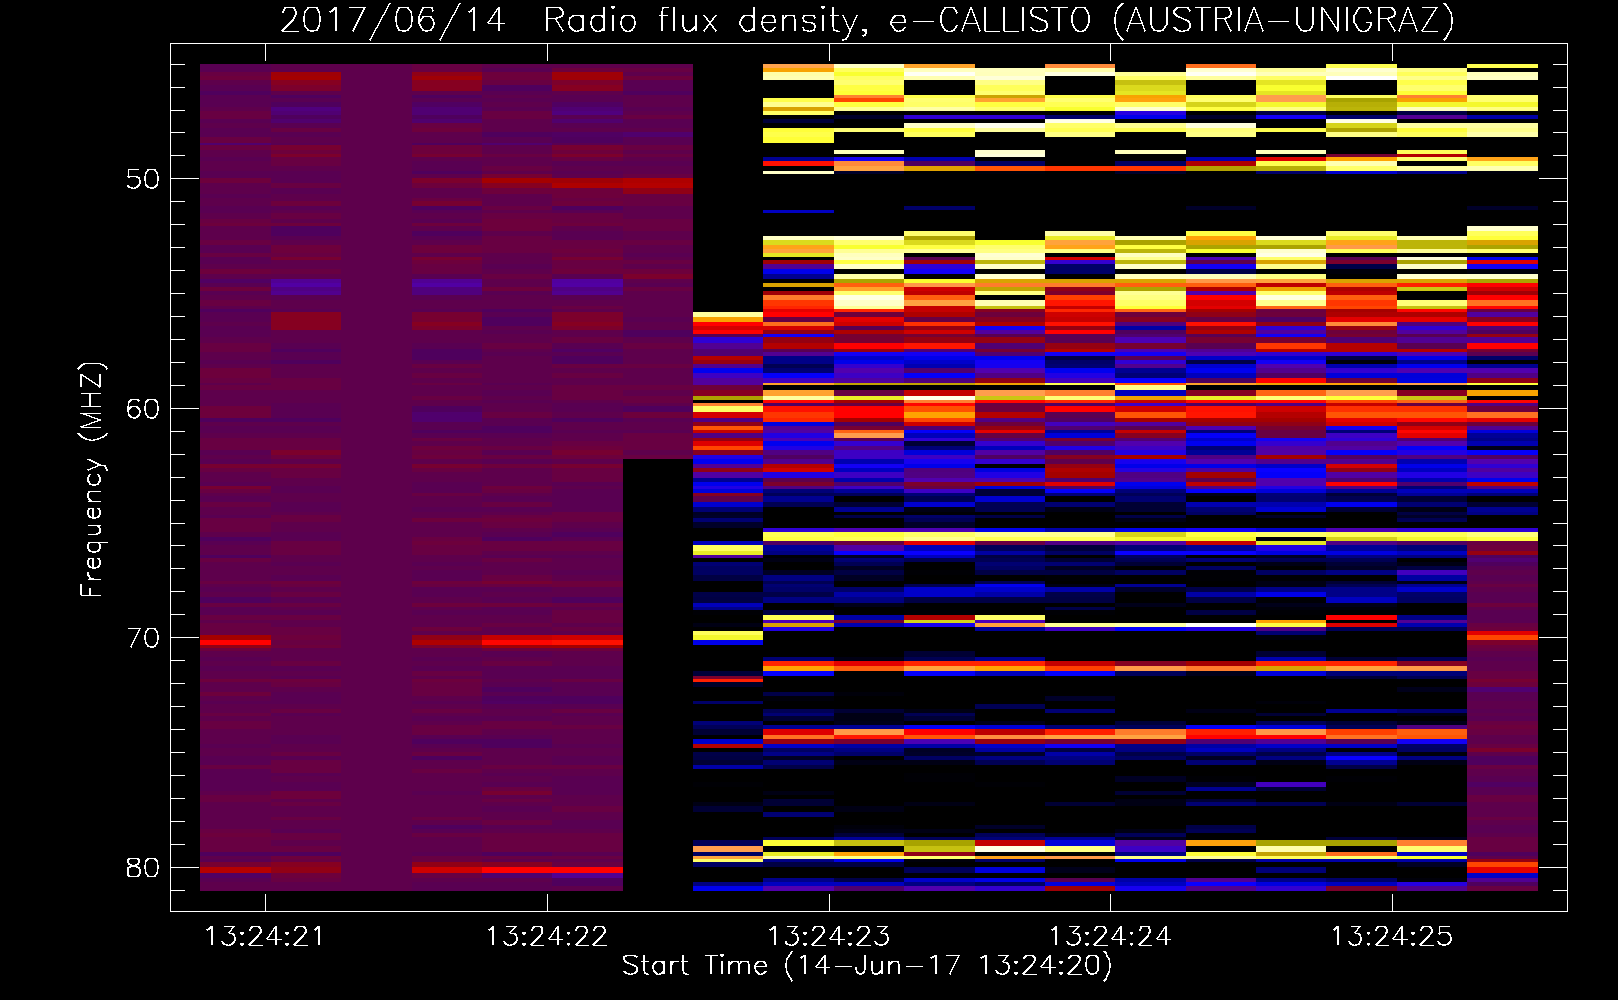
Task: Click the '80' frequency tick label
Action: 143,867
